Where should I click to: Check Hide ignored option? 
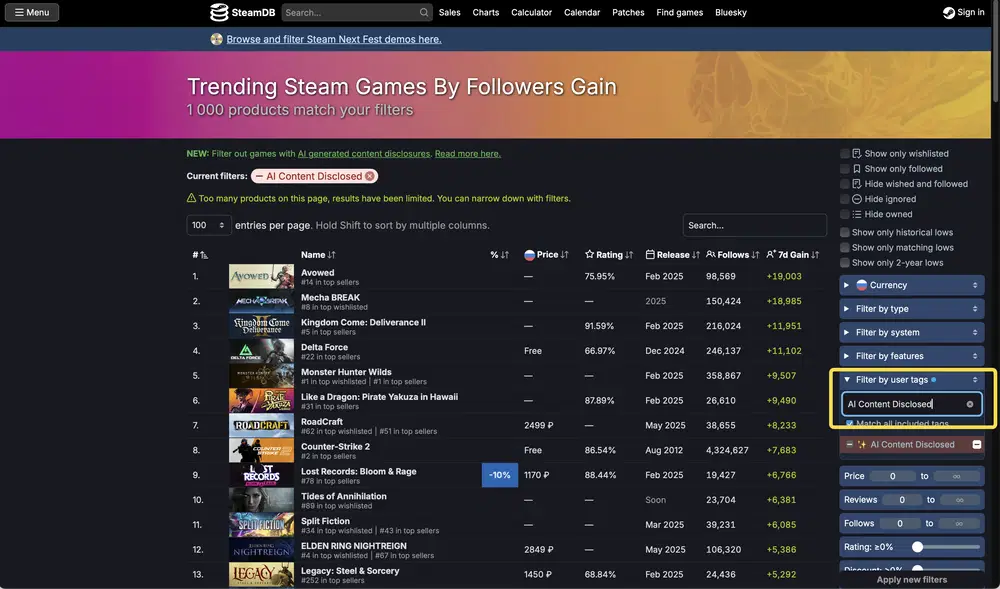coord(845,200)
